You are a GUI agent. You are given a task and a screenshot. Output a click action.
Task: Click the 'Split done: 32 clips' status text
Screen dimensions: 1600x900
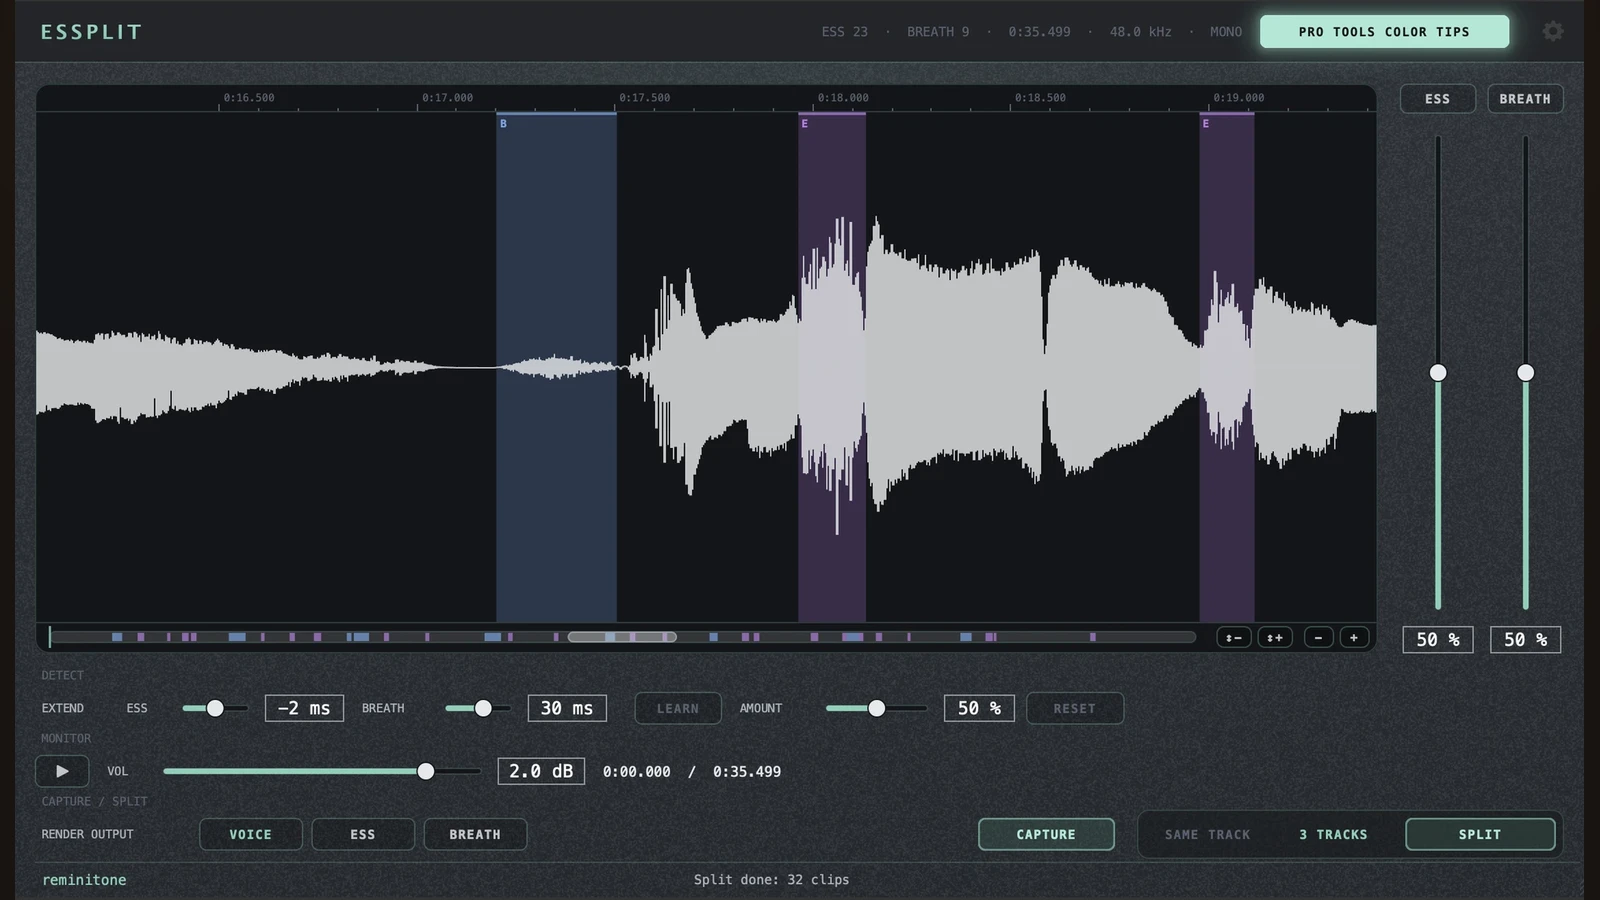tap(771, 880)
